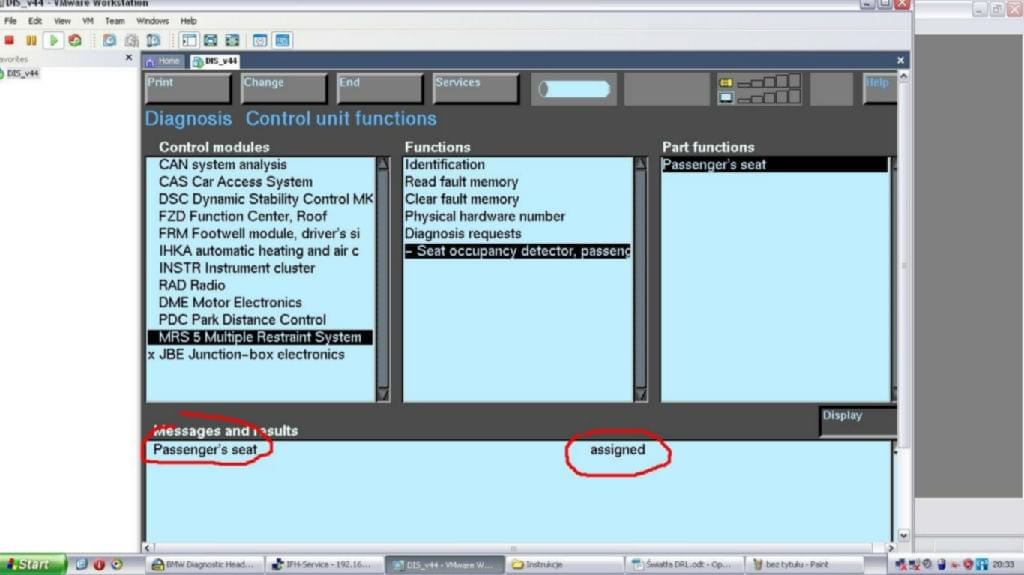Click the End button
Image resolution: width=1024 pixels, height=575 pixels.
click(379, 88)
